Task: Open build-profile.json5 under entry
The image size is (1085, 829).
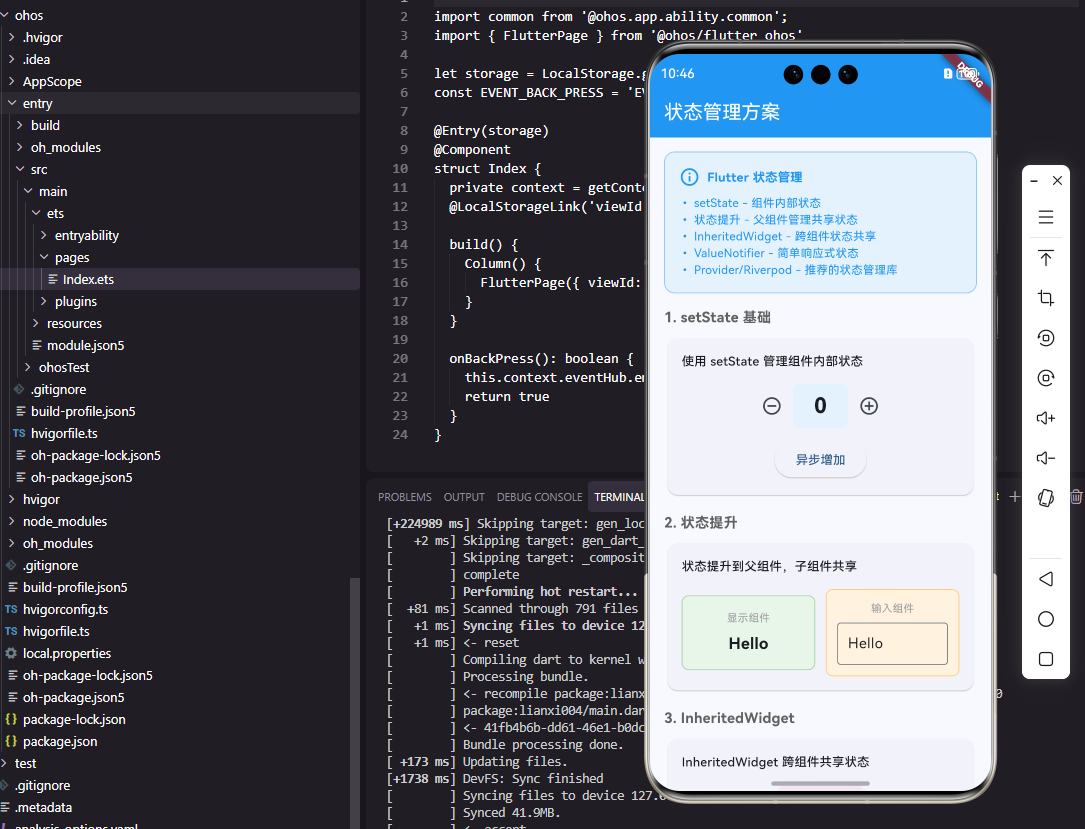Action: pos(83,411)
